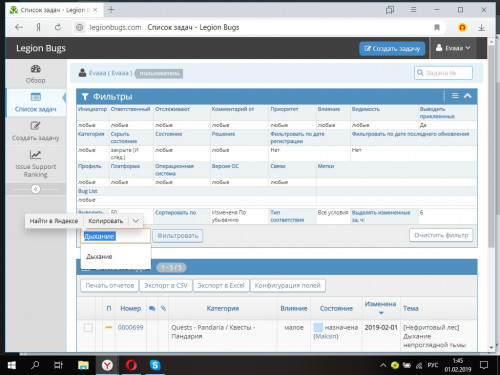The image size is (500, 375).
Task: Click the browser page reload icon
Action: pyautogui.click(x=58, y=27)
